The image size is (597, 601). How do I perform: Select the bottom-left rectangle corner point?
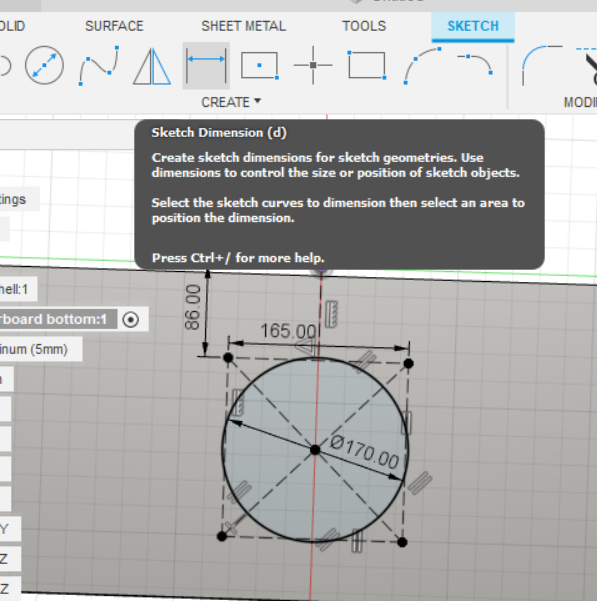coord(221,536)
